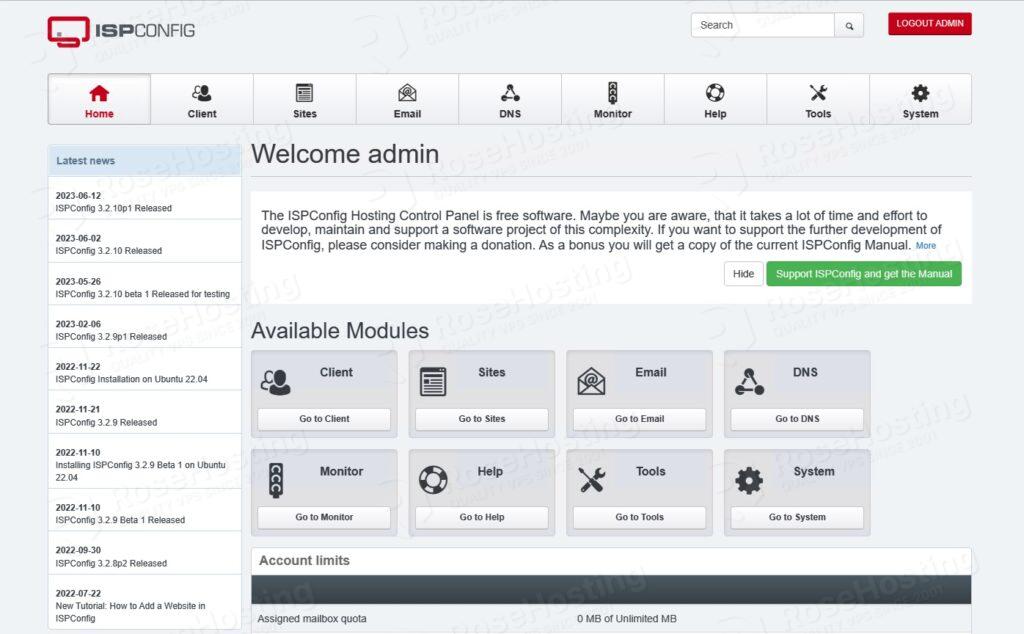Hide the donation notice
This screenshot has height=634, width=1024.
743,274
